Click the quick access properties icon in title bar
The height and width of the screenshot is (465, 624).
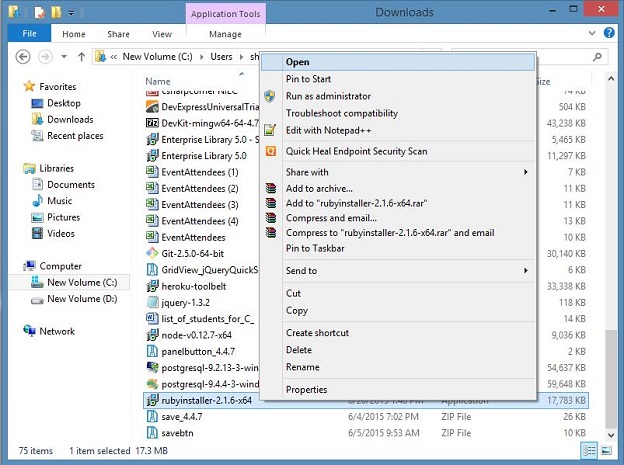(40, 12)
